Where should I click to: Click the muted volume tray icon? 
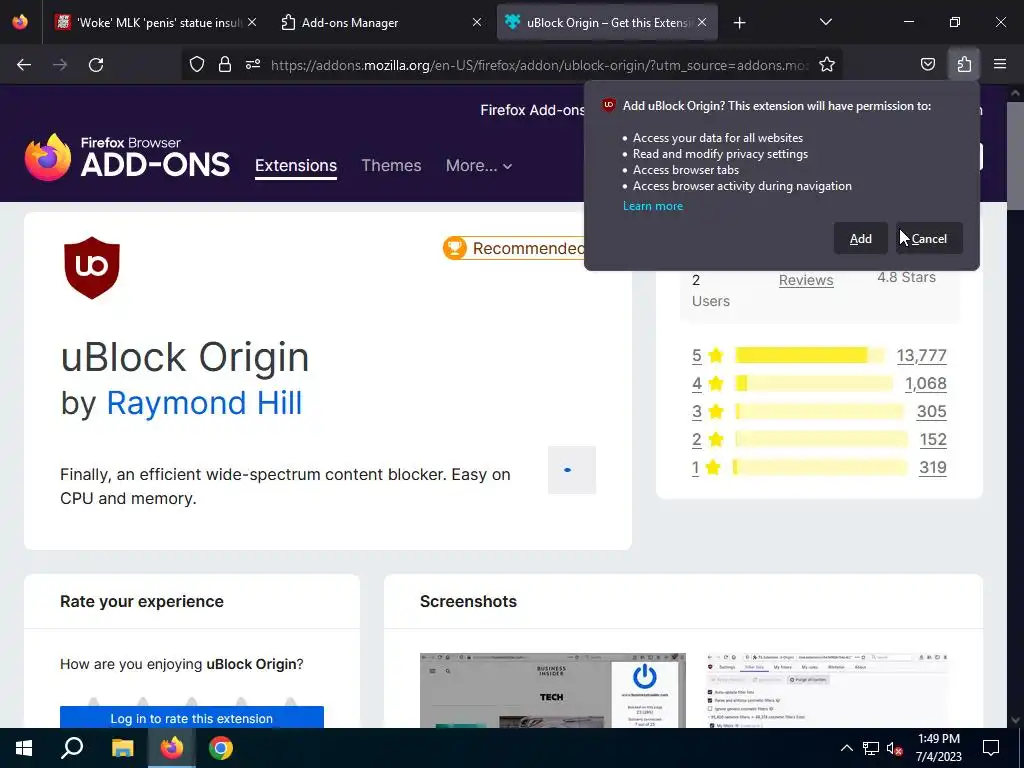[x=894, y=748]
